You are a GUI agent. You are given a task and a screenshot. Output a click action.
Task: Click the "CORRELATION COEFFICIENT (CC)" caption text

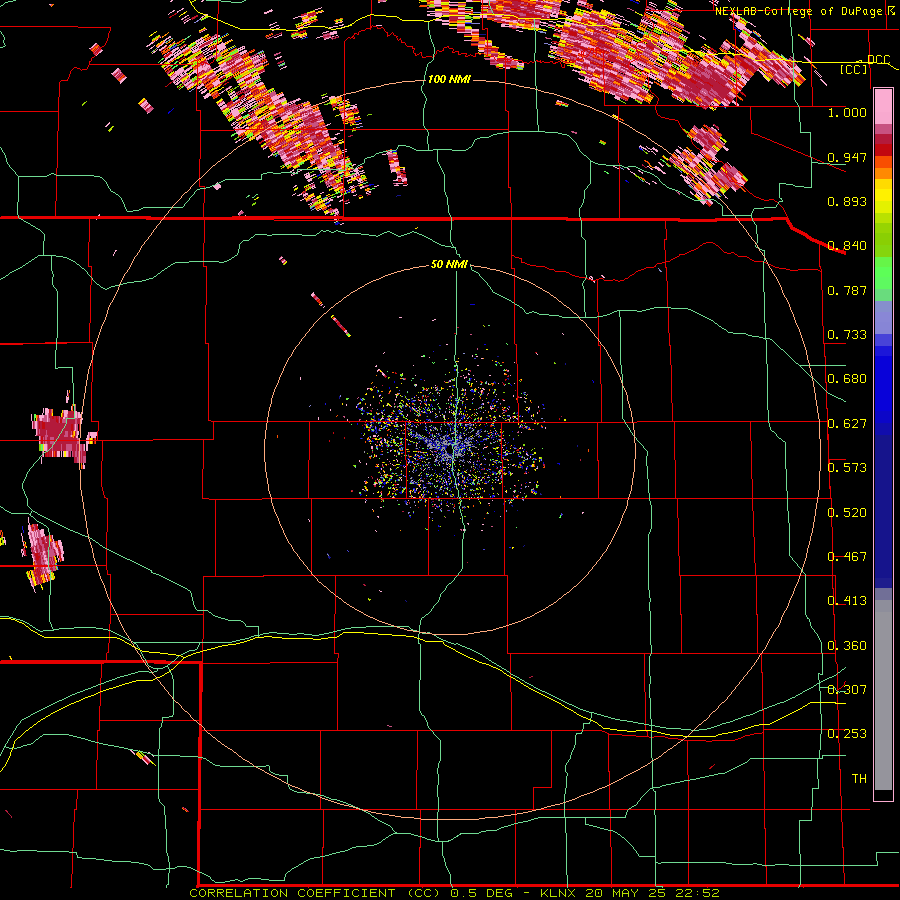point(315,893)
